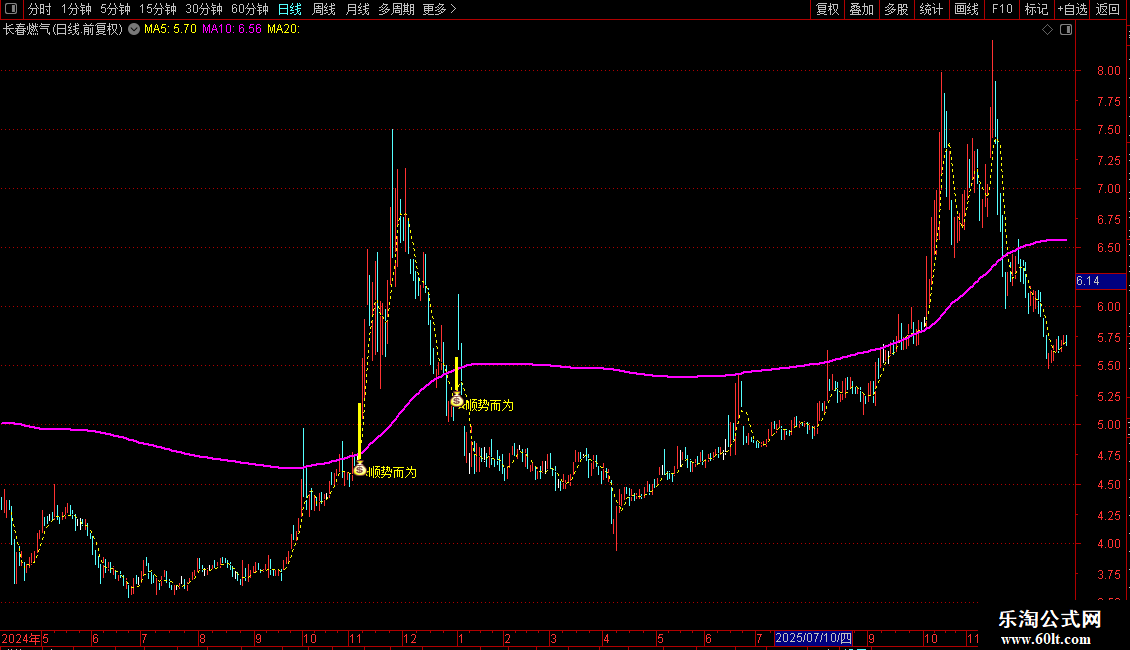Viewport: 1130px width, 650px height.
Task: Switch to 周线 weekly chart
Action: tap(324, 9)
